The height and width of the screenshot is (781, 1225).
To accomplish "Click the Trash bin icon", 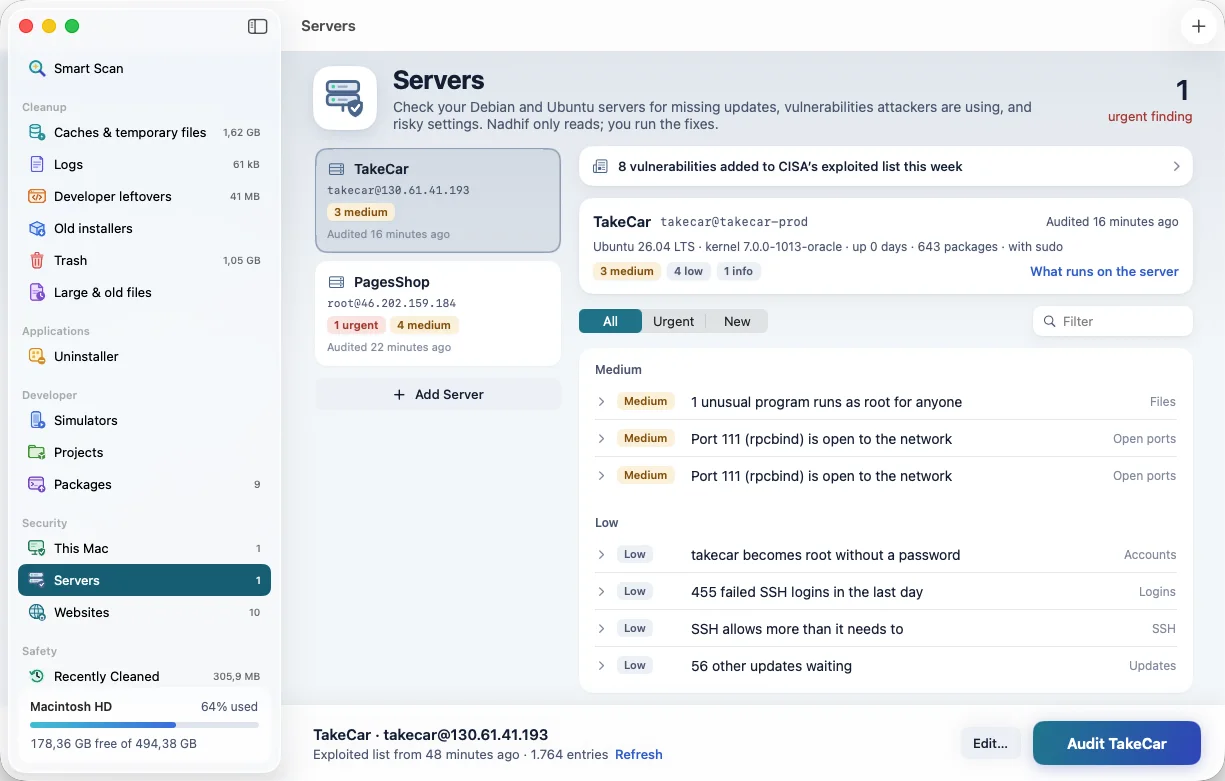I will [37, 260].
